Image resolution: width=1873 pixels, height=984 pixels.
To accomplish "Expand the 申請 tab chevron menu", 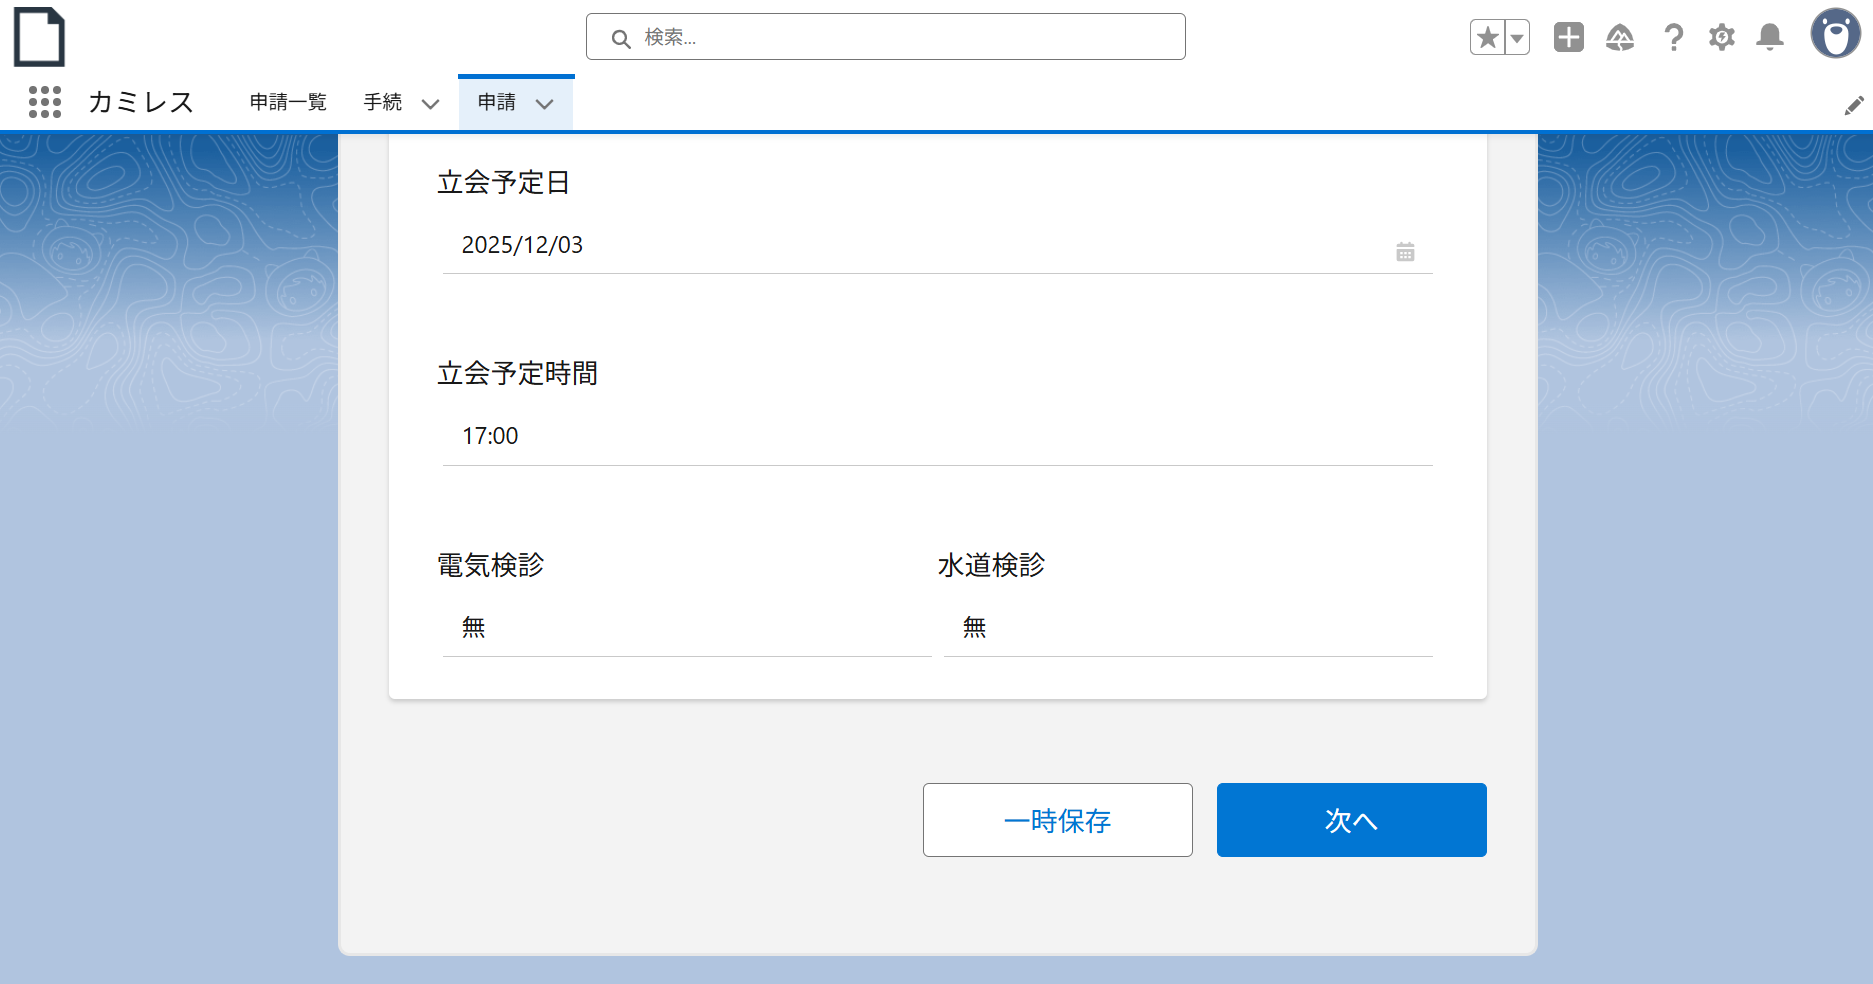I will pos(545,104).
